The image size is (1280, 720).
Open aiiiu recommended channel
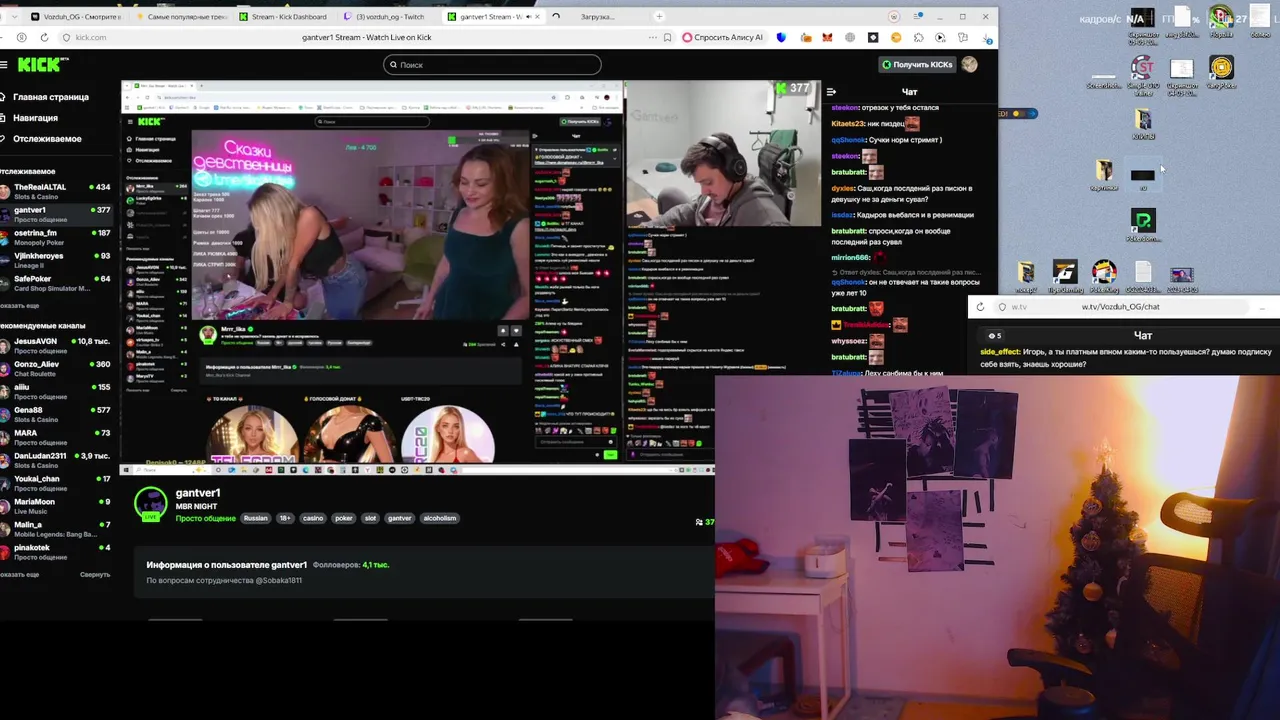click(x=56, y=392)
